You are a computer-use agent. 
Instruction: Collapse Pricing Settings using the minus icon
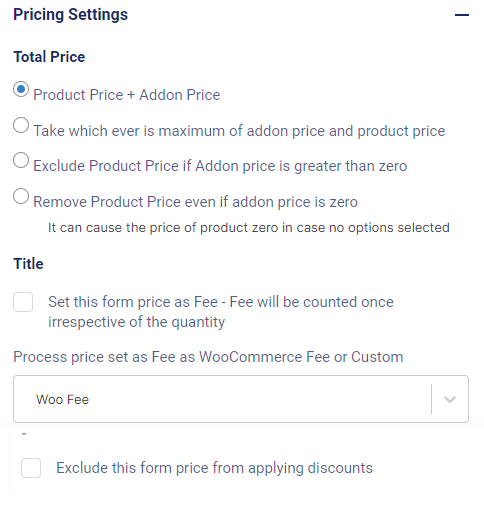click(x=462, y=15)
